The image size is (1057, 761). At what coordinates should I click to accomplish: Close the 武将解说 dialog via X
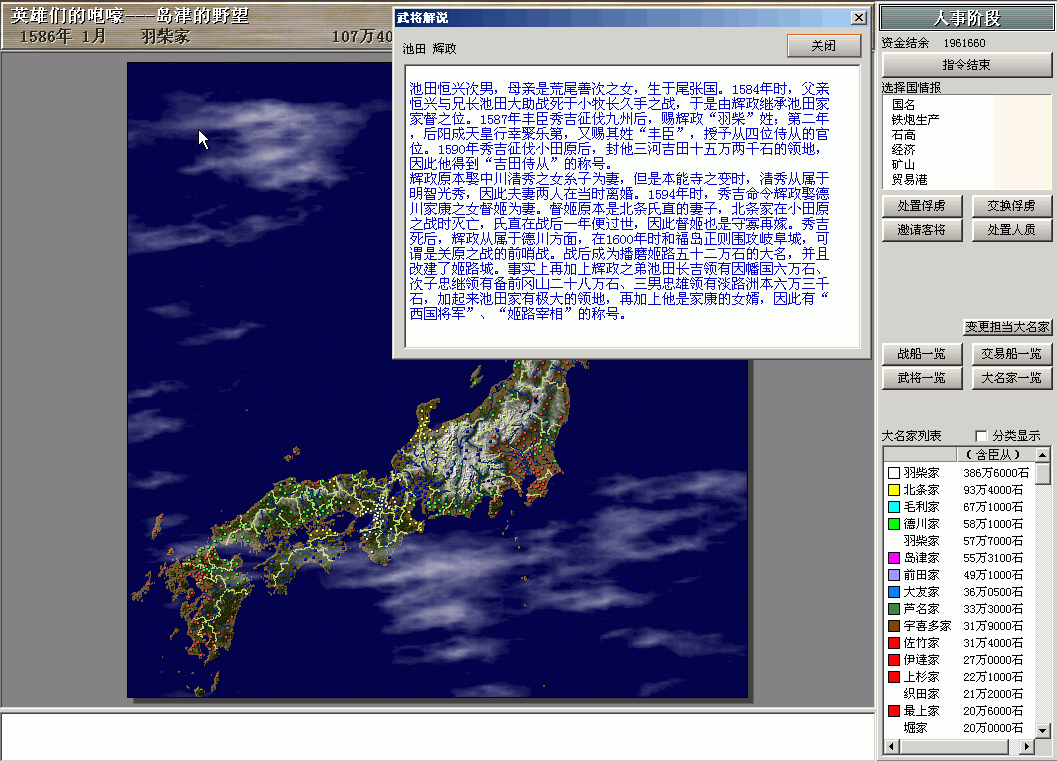click(x=857, y=18)
